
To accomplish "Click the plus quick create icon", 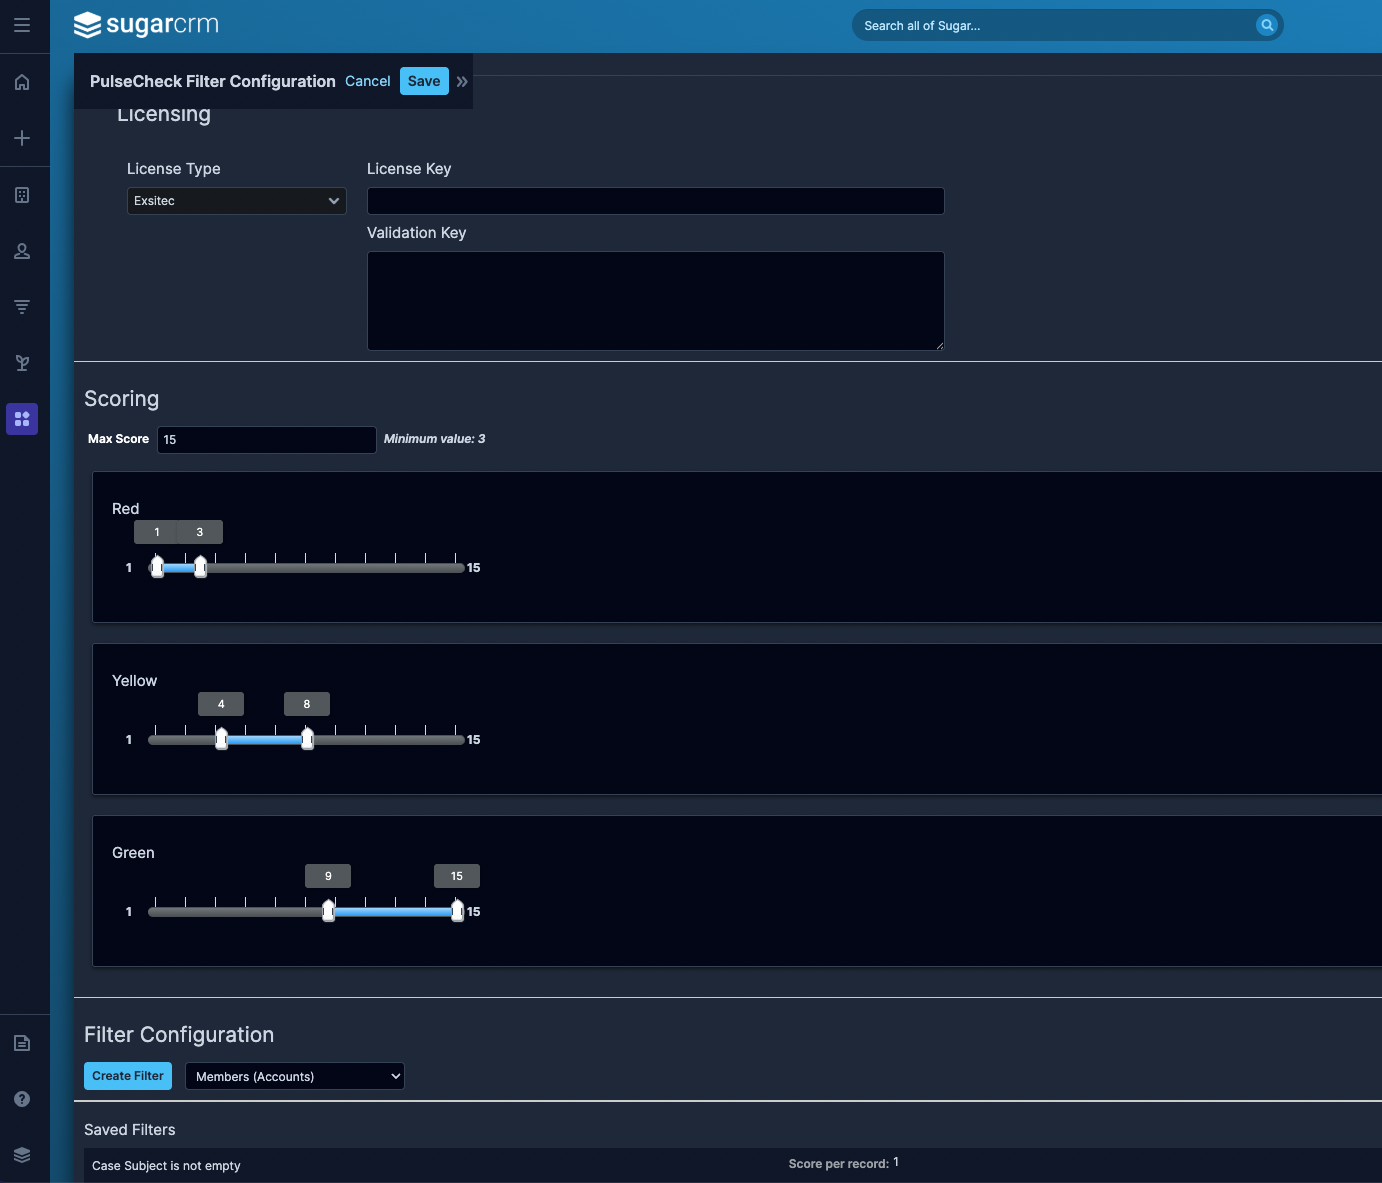I will 22,138.
